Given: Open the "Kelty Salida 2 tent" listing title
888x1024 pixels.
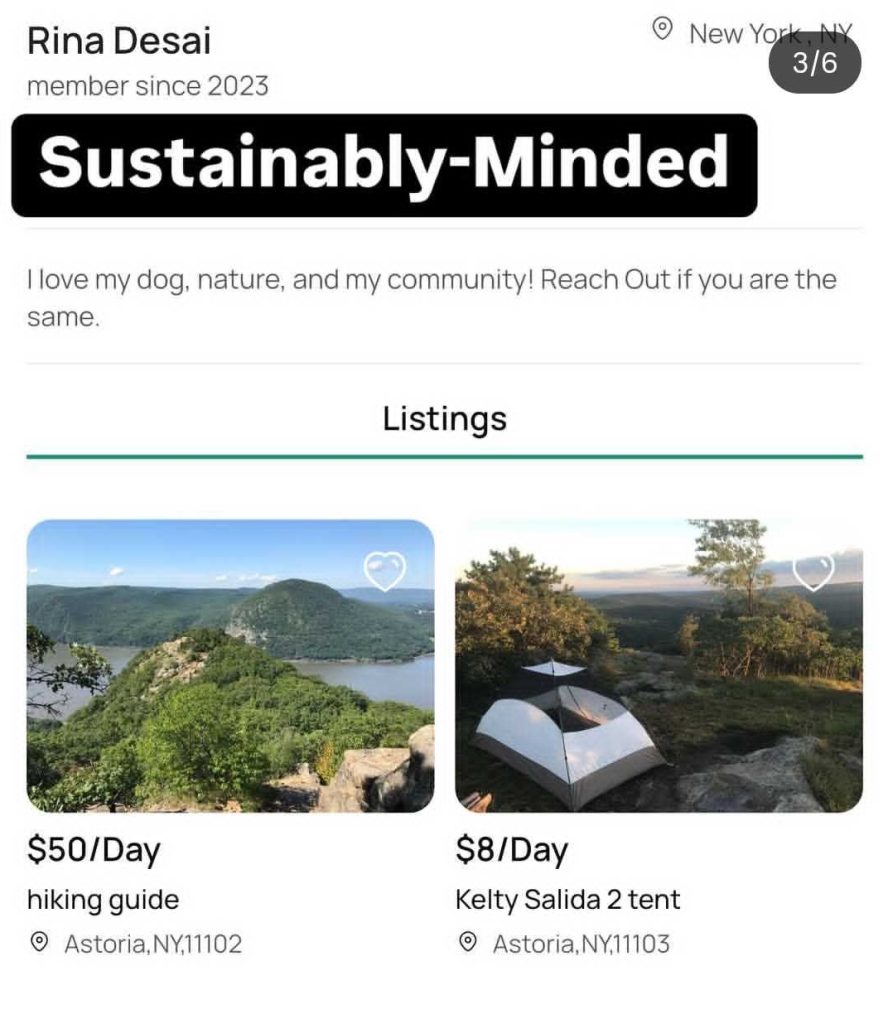Looking at the screenshot, I should [x=567, y=899].
